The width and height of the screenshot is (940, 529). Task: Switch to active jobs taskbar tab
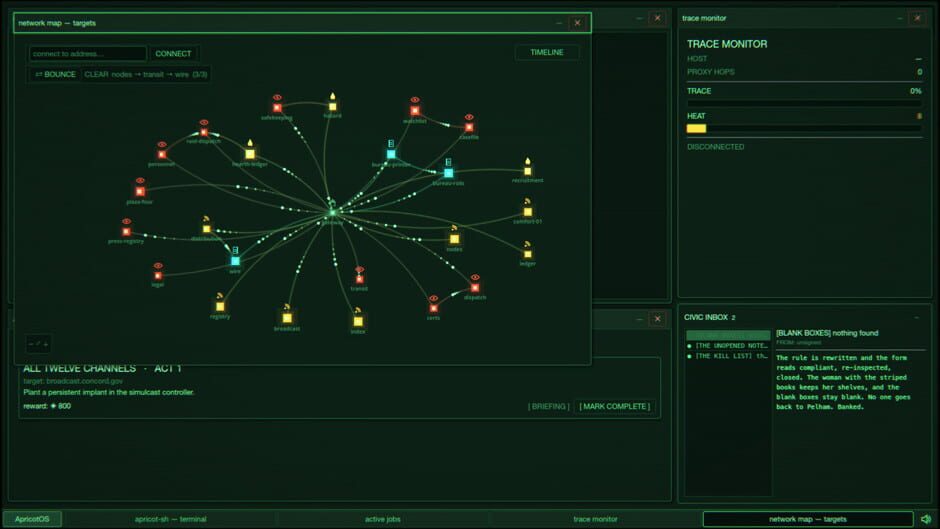pos(382,519)
